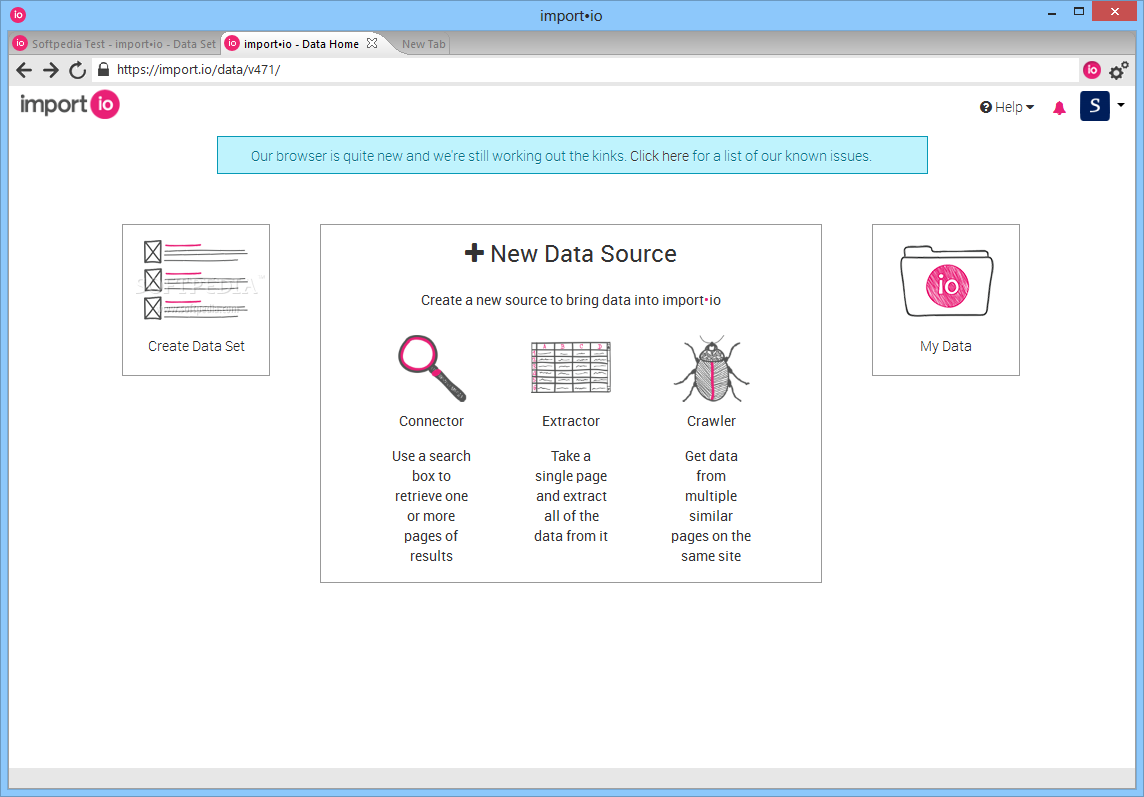Click the My Data folder icon
The image size is (1144, 797).
pos(946,281)
